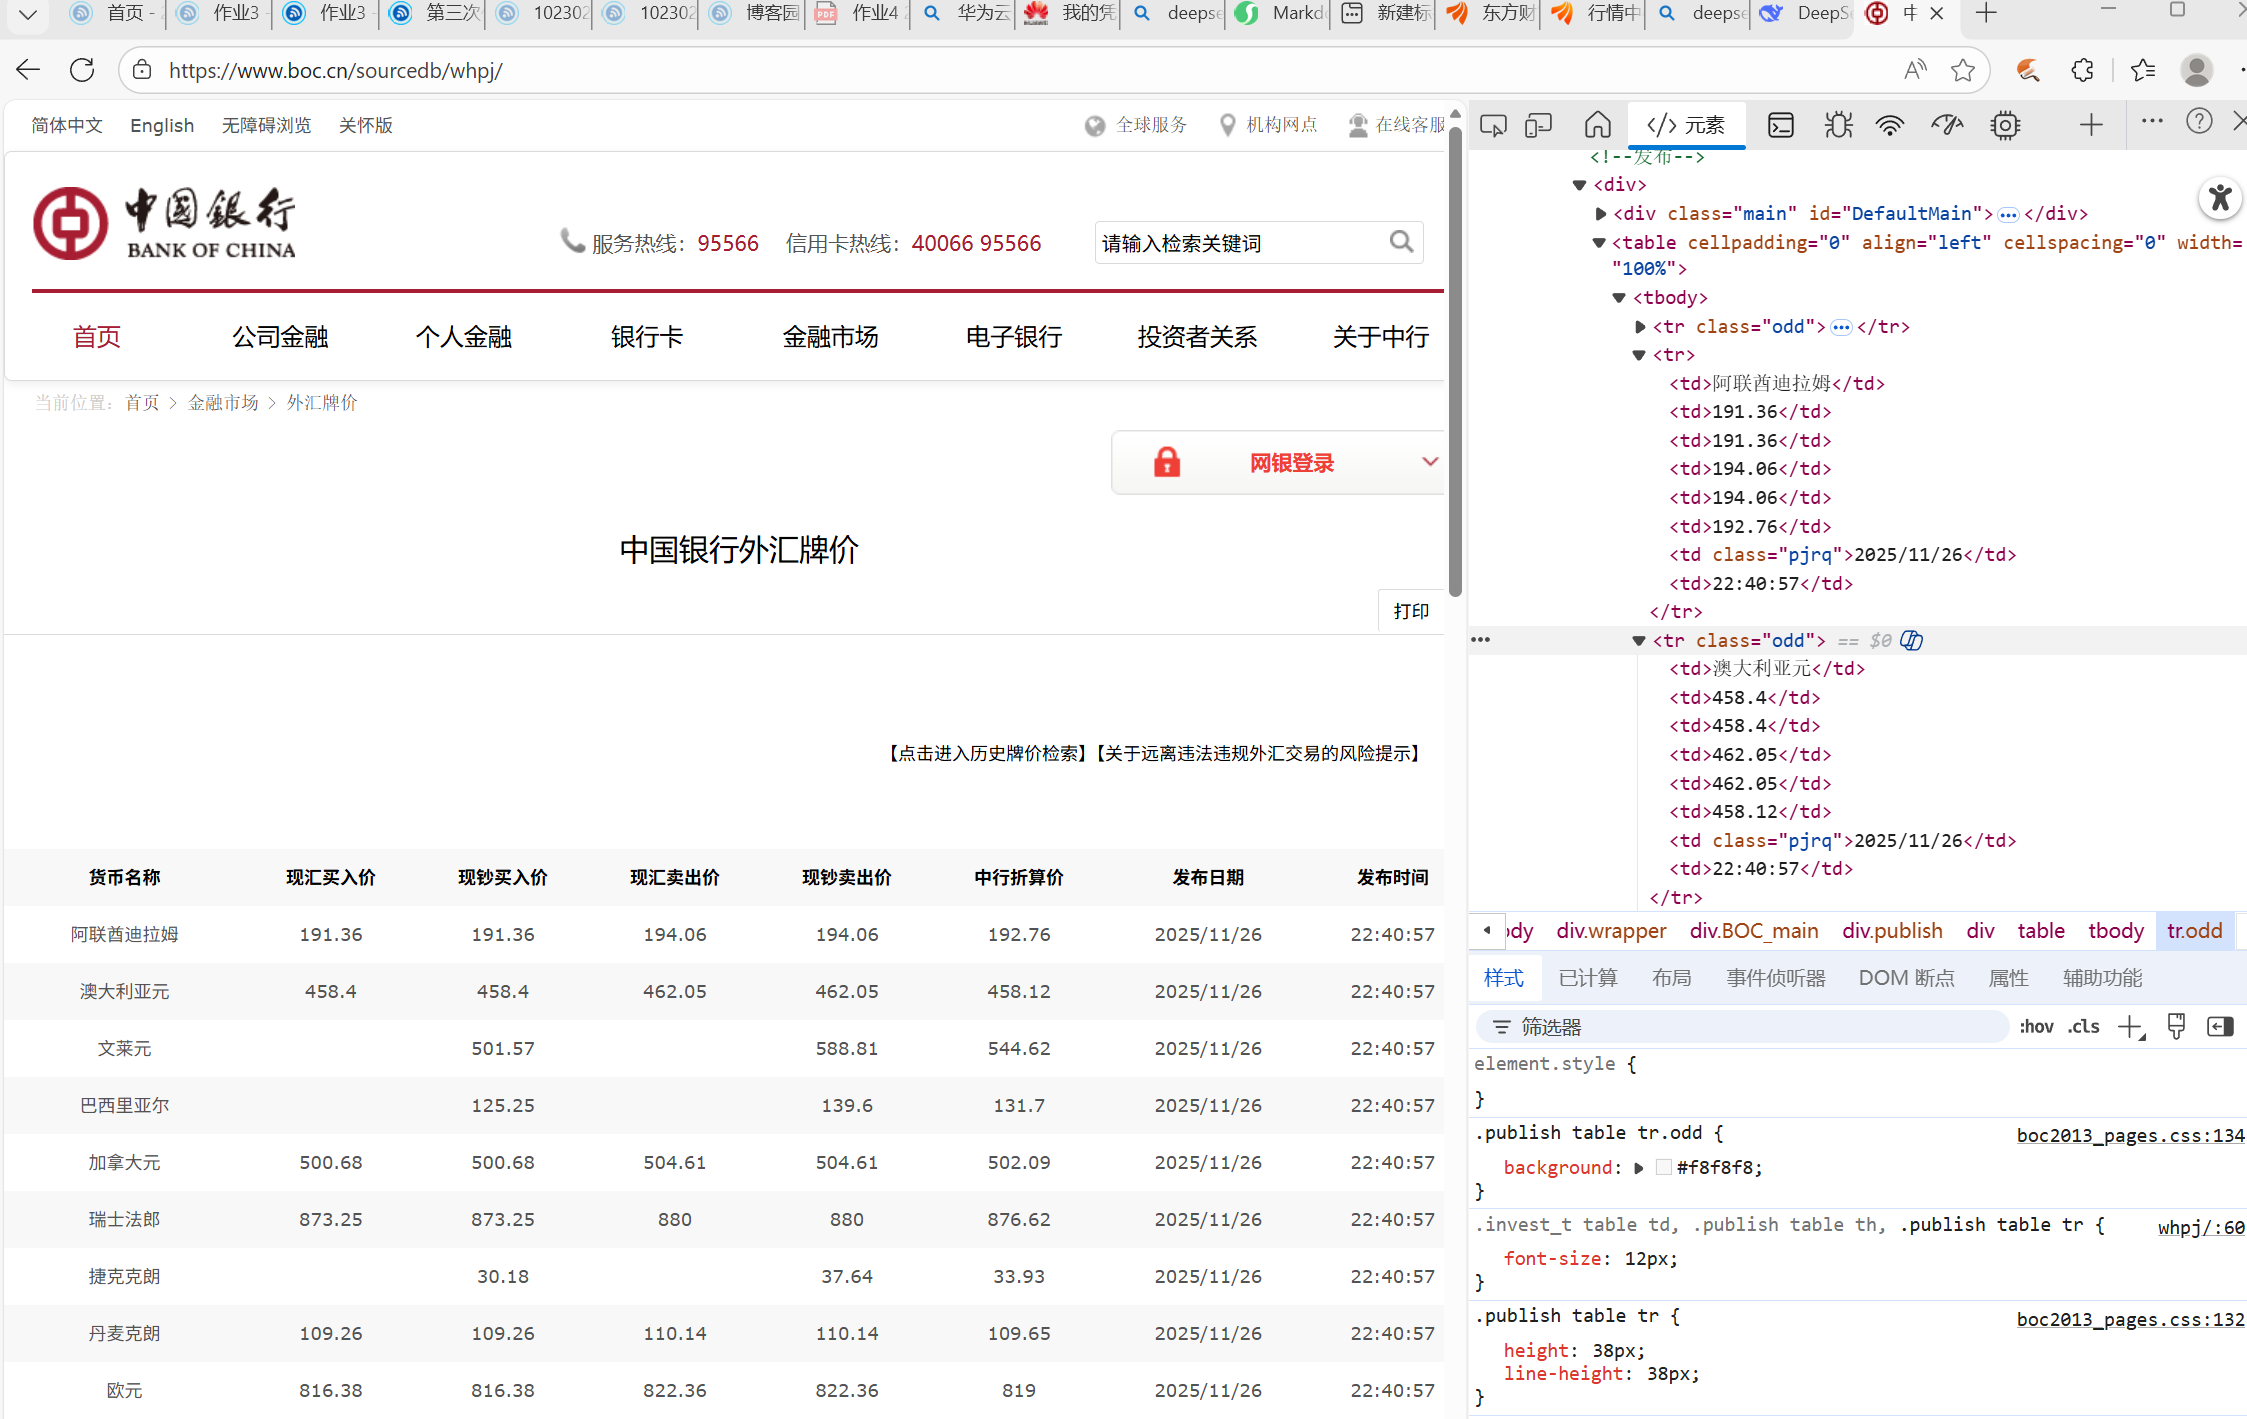
Task: Click the #f8f8f8 background color swatch
Action: 1664,1168
